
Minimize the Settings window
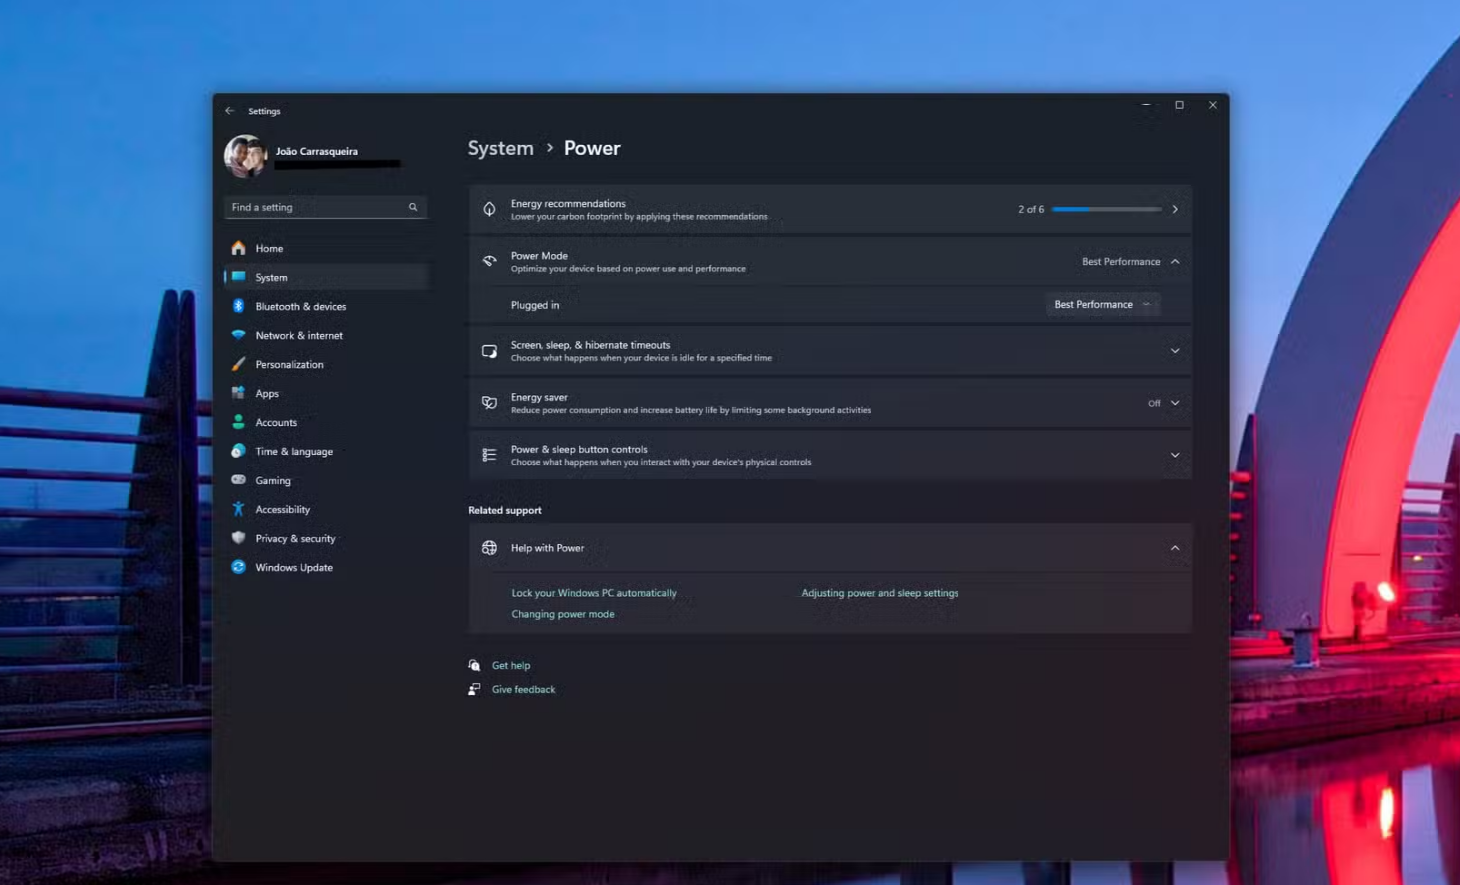click(1146, 105)
